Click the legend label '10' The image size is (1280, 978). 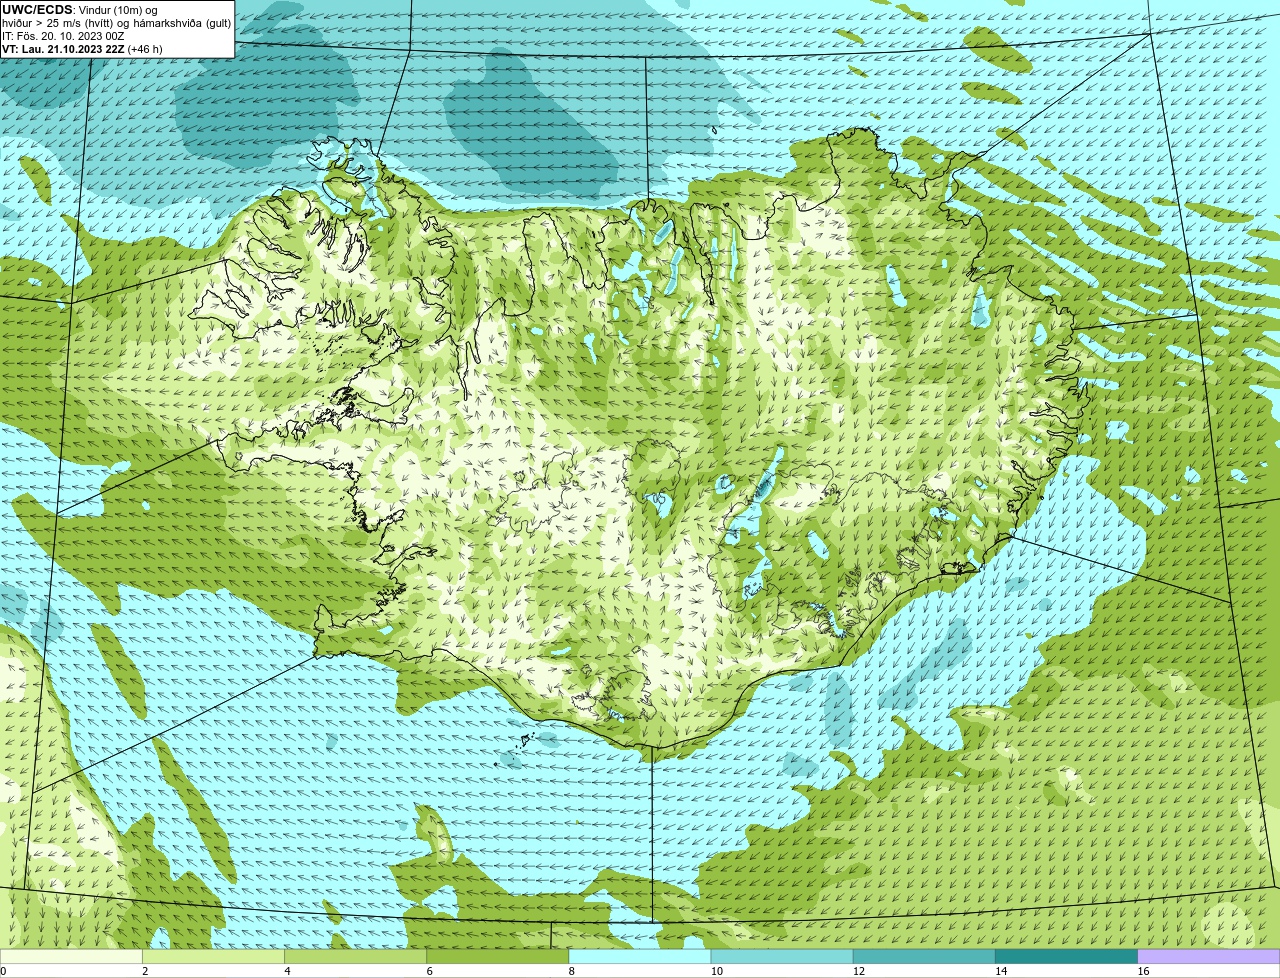coord(717,971)
